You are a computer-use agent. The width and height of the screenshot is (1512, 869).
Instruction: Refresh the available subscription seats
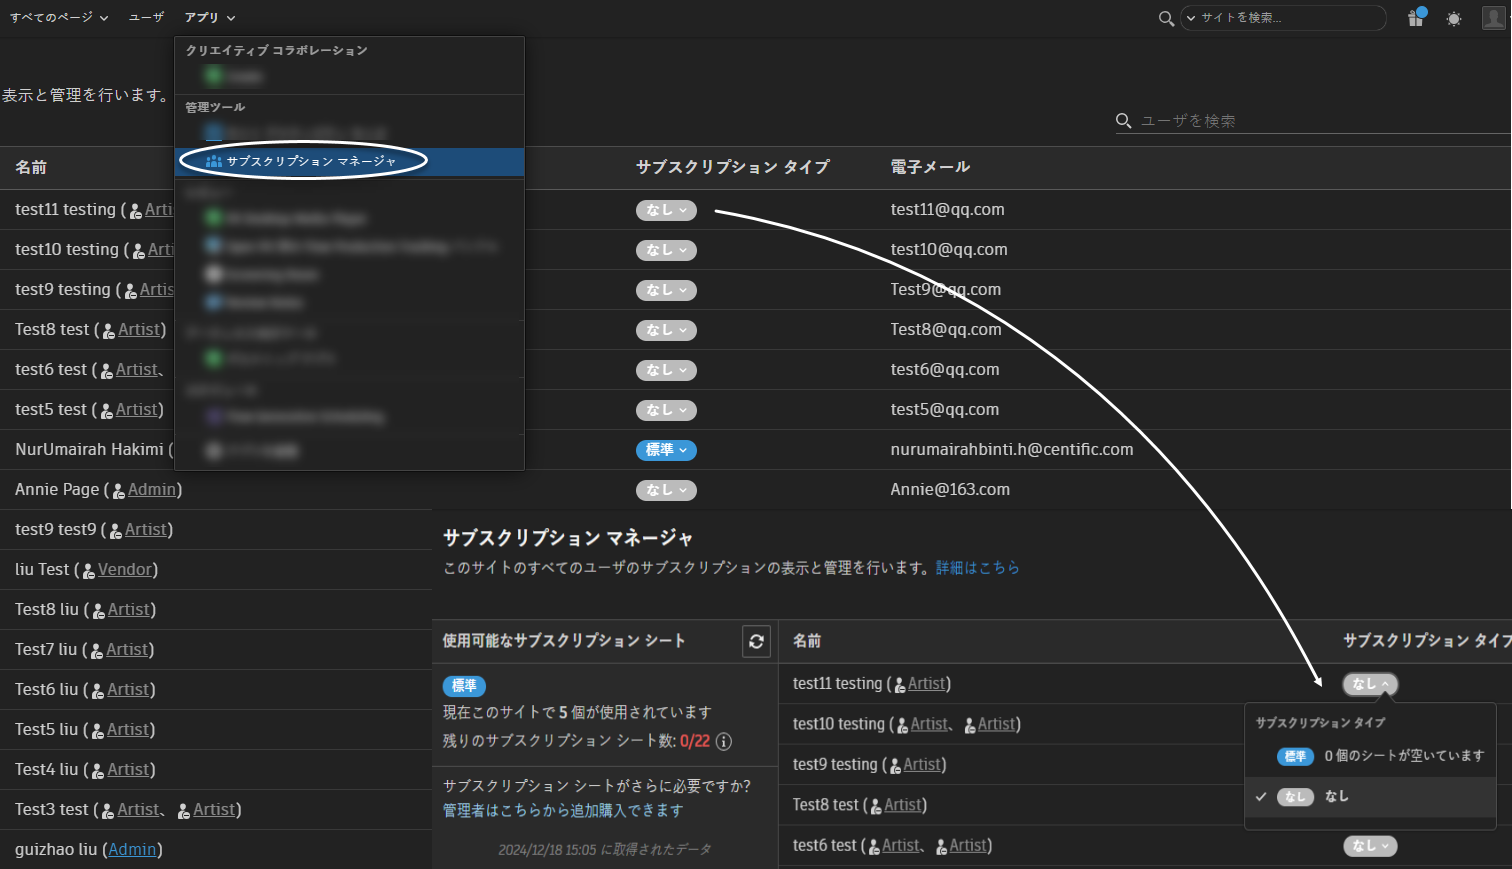(756, 641)
